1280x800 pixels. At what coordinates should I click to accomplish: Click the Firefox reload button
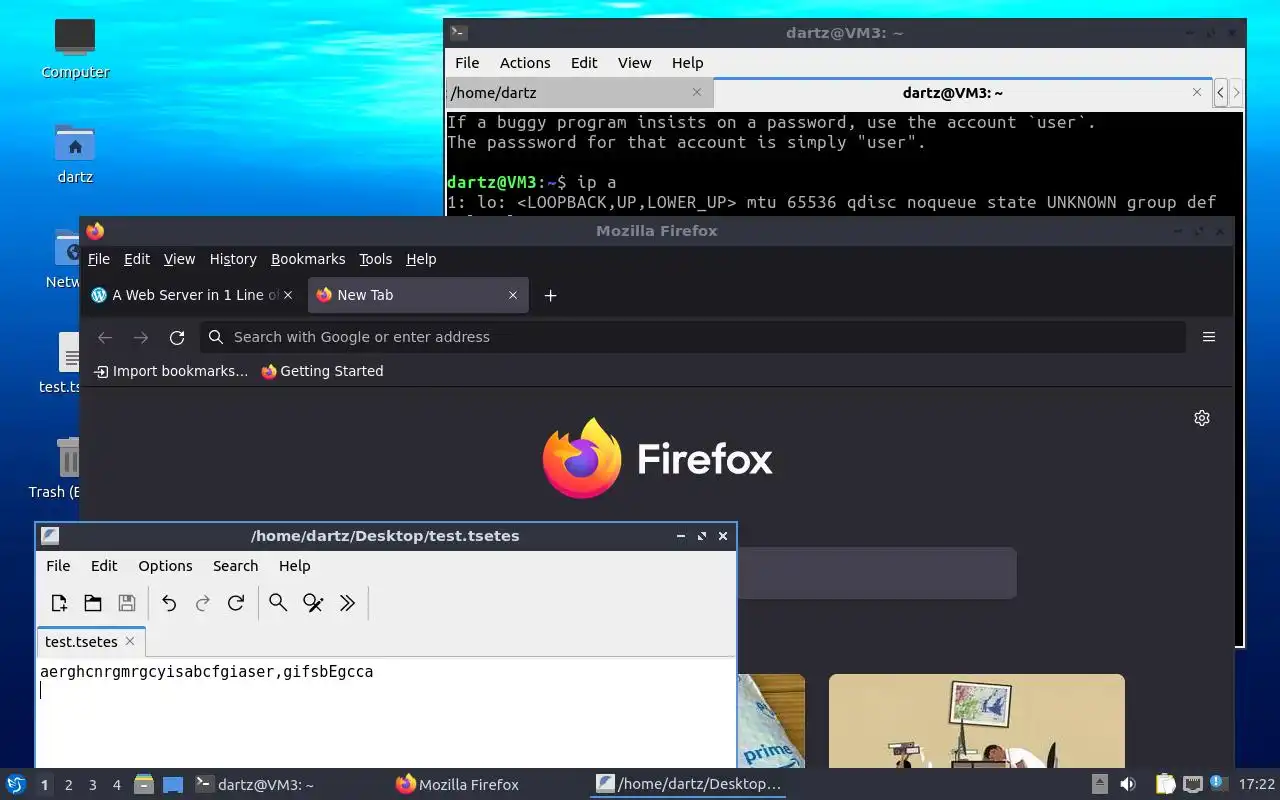point(177,338)
